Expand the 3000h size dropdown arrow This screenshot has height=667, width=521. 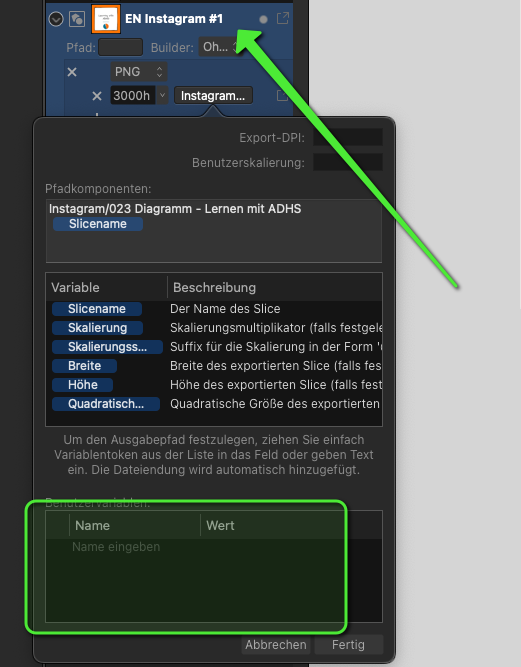[x=162, y=95]
